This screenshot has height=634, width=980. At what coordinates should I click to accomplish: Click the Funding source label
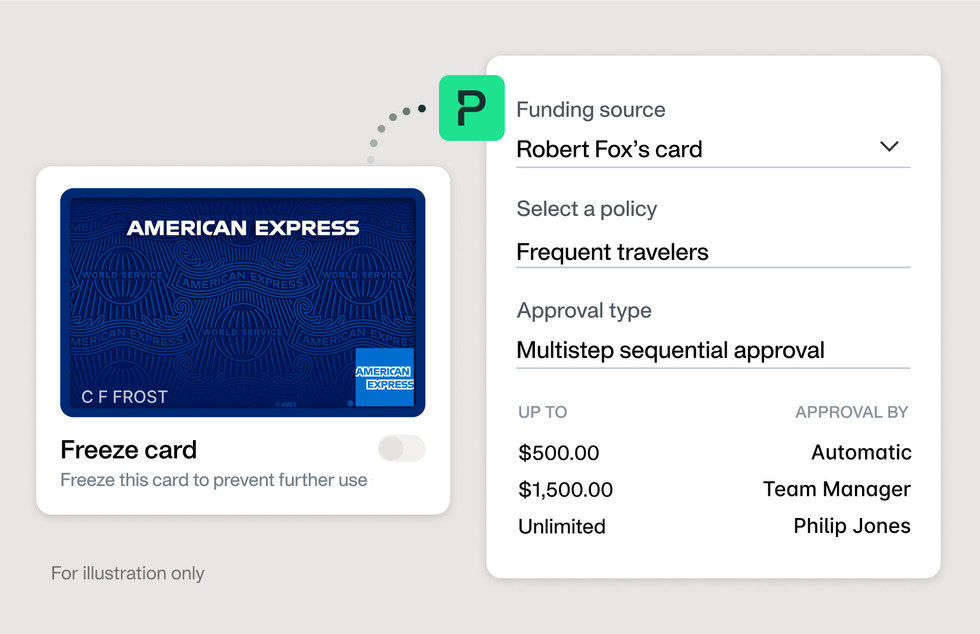tap(590, 109)
